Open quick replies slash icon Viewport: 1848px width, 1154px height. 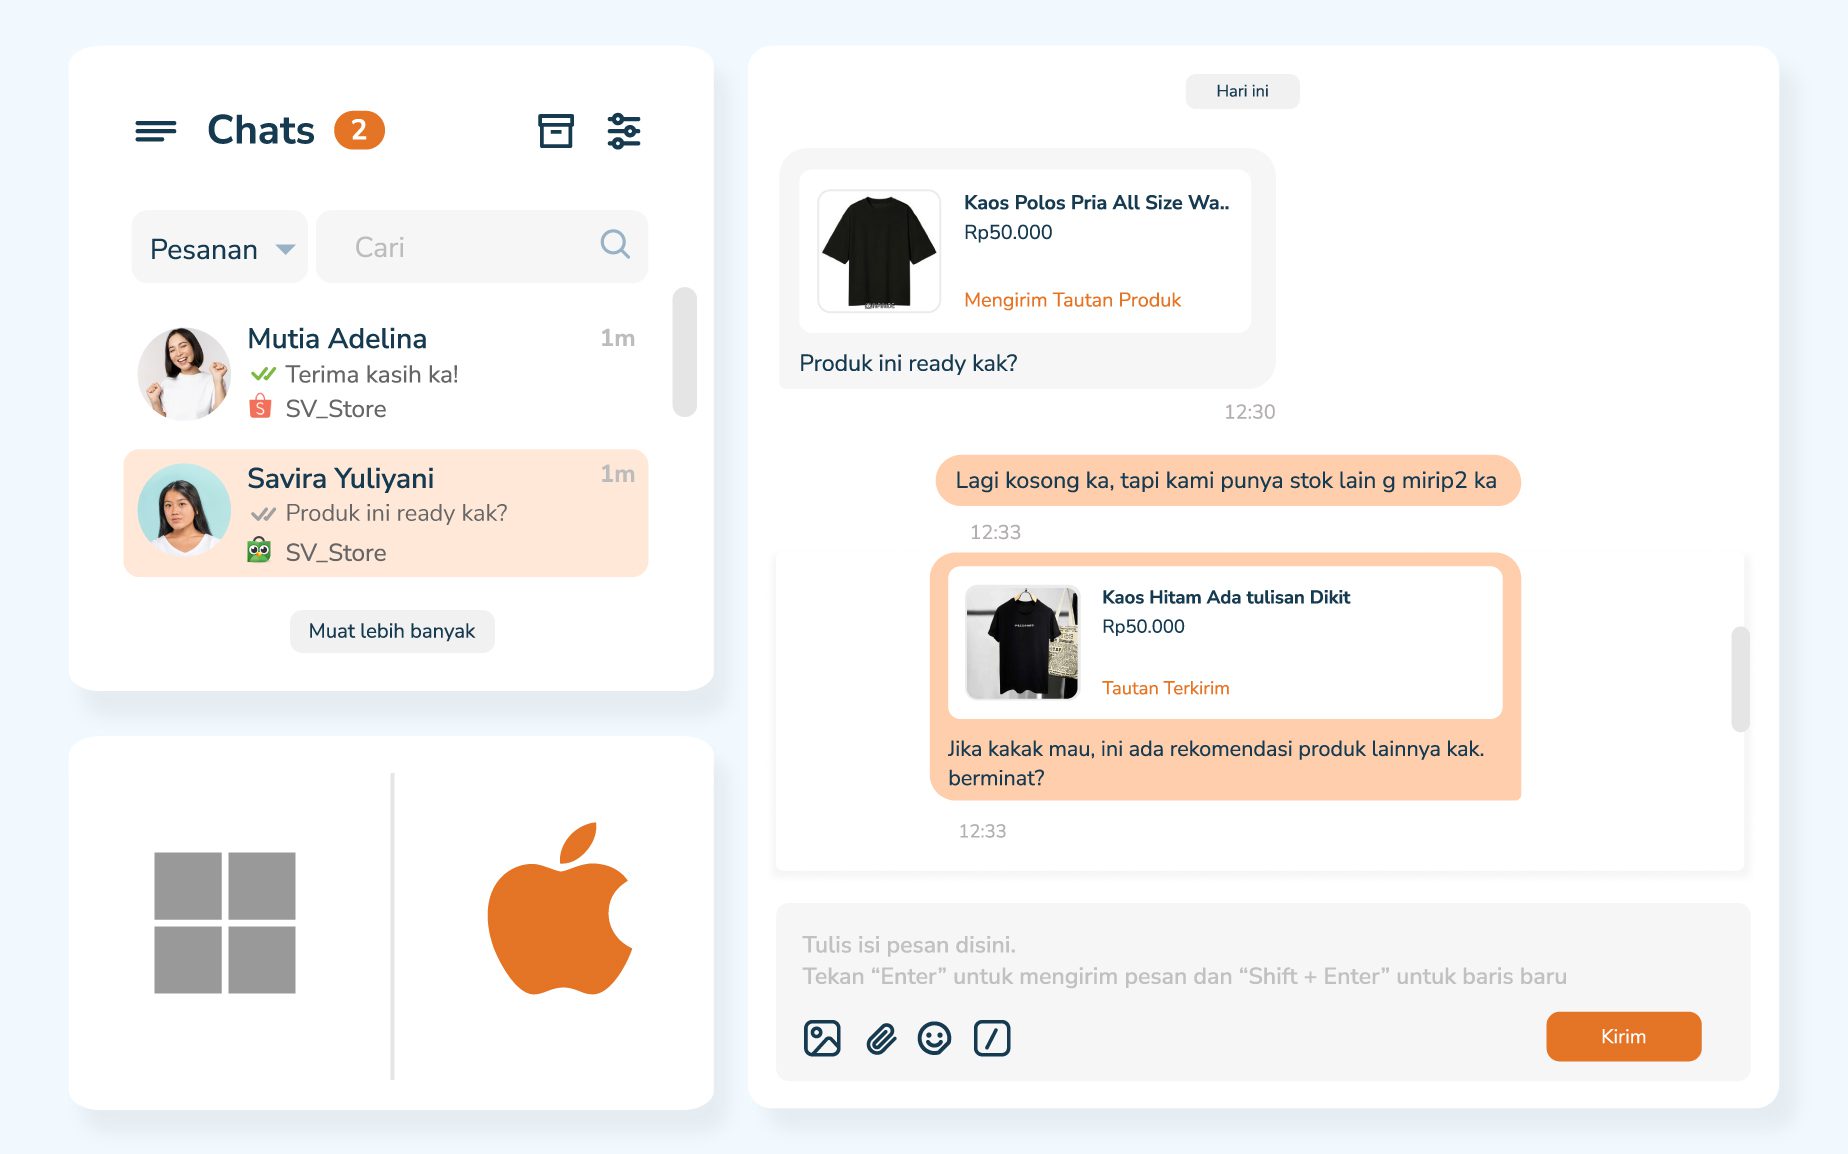(992, 1038)
